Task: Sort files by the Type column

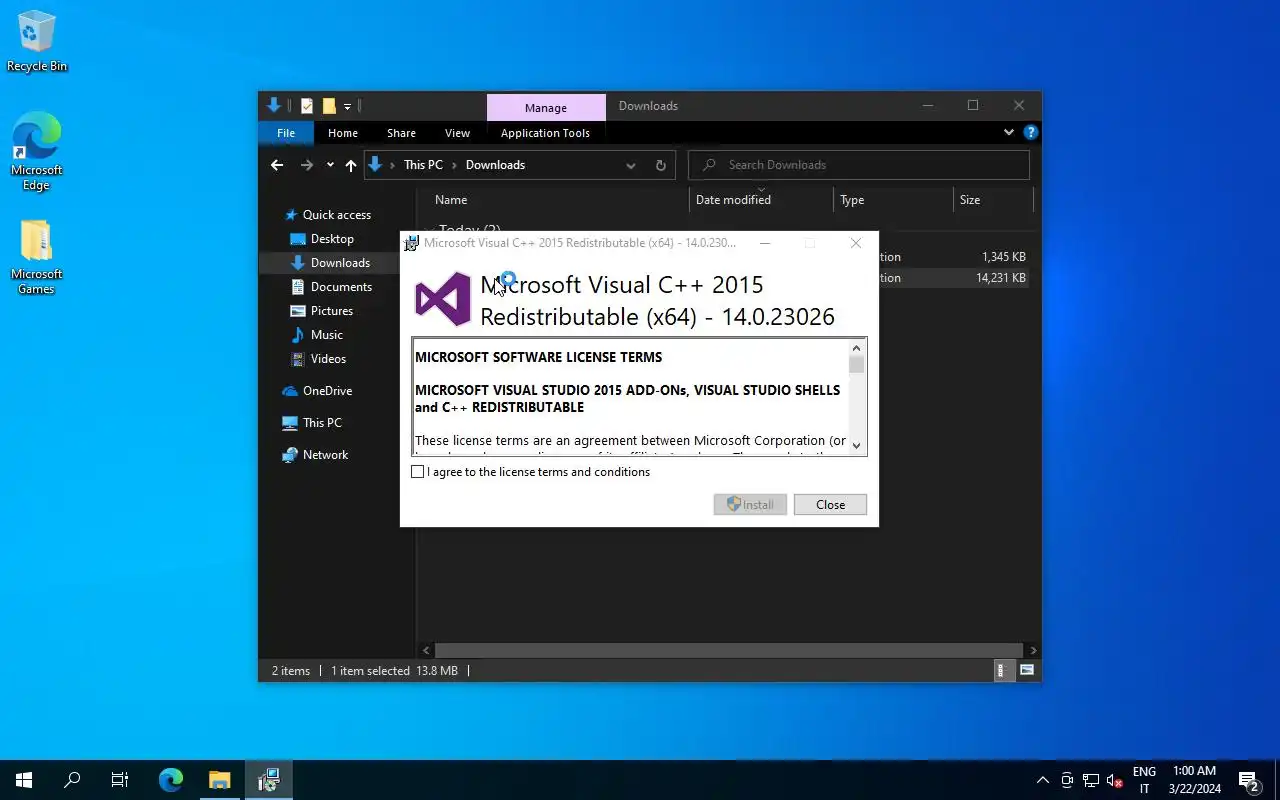Action: pyautogui.click(x=893, y=200)
